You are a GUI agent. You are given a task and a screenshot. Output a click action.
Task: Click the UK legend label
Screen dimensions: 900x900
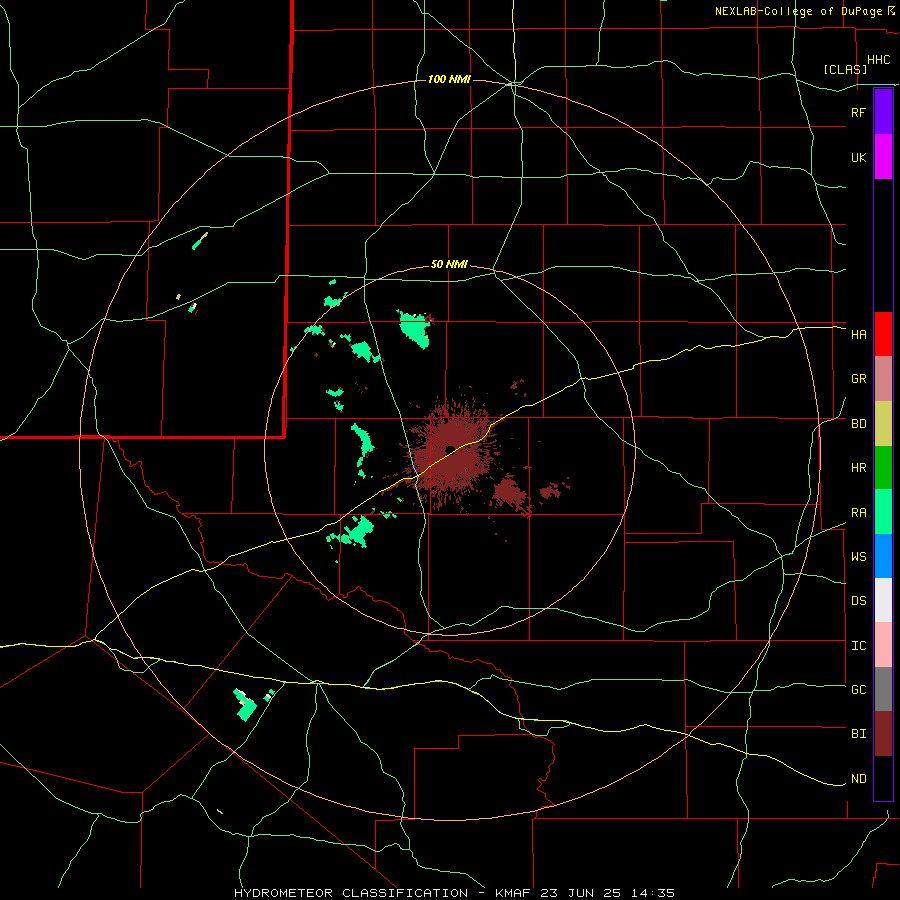[x=858, y=157]
